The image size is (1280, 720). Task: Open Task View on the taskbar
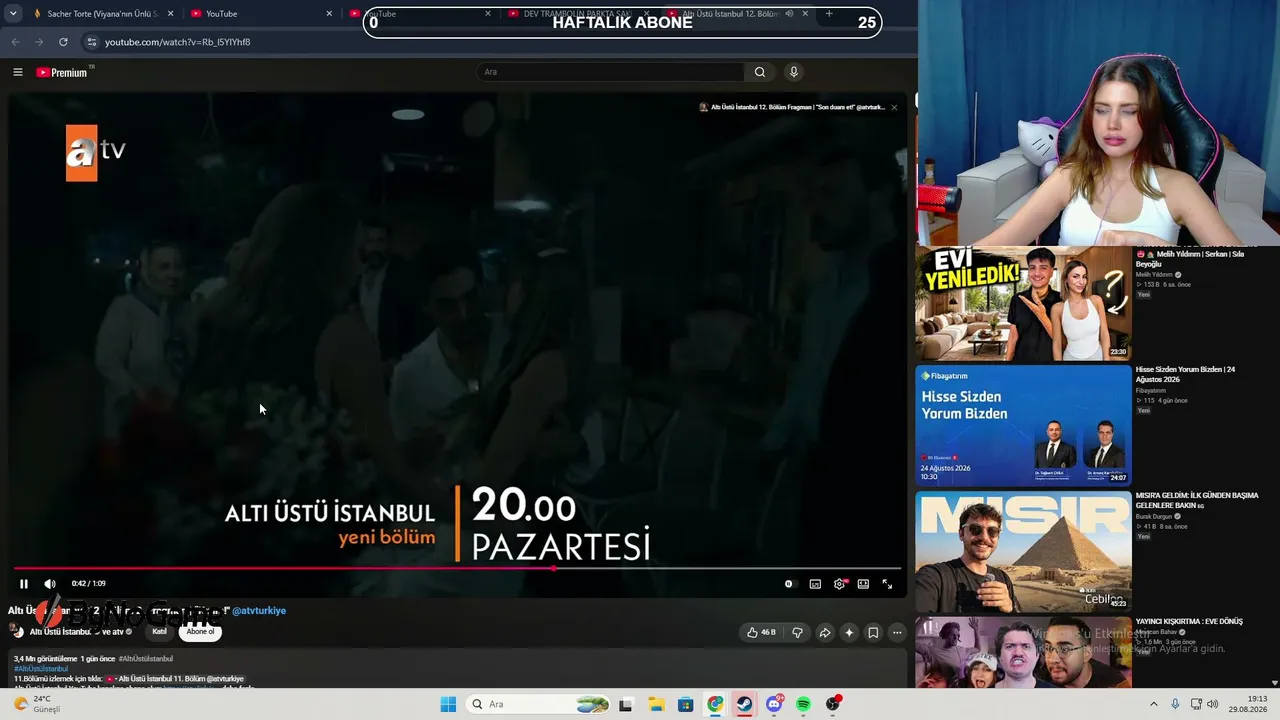(x=626, y=704)
